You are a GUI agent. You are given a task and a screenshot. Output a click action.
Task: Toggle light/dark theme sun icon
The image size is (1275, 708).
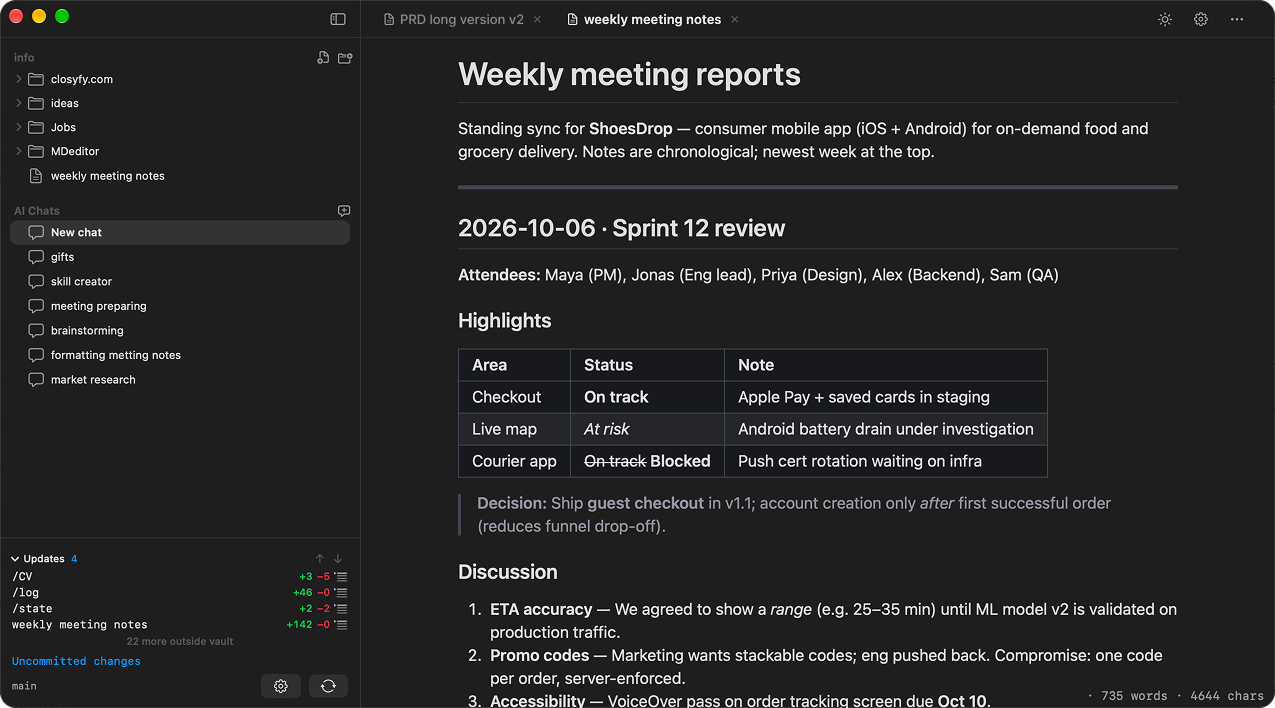coord(1165,19)
